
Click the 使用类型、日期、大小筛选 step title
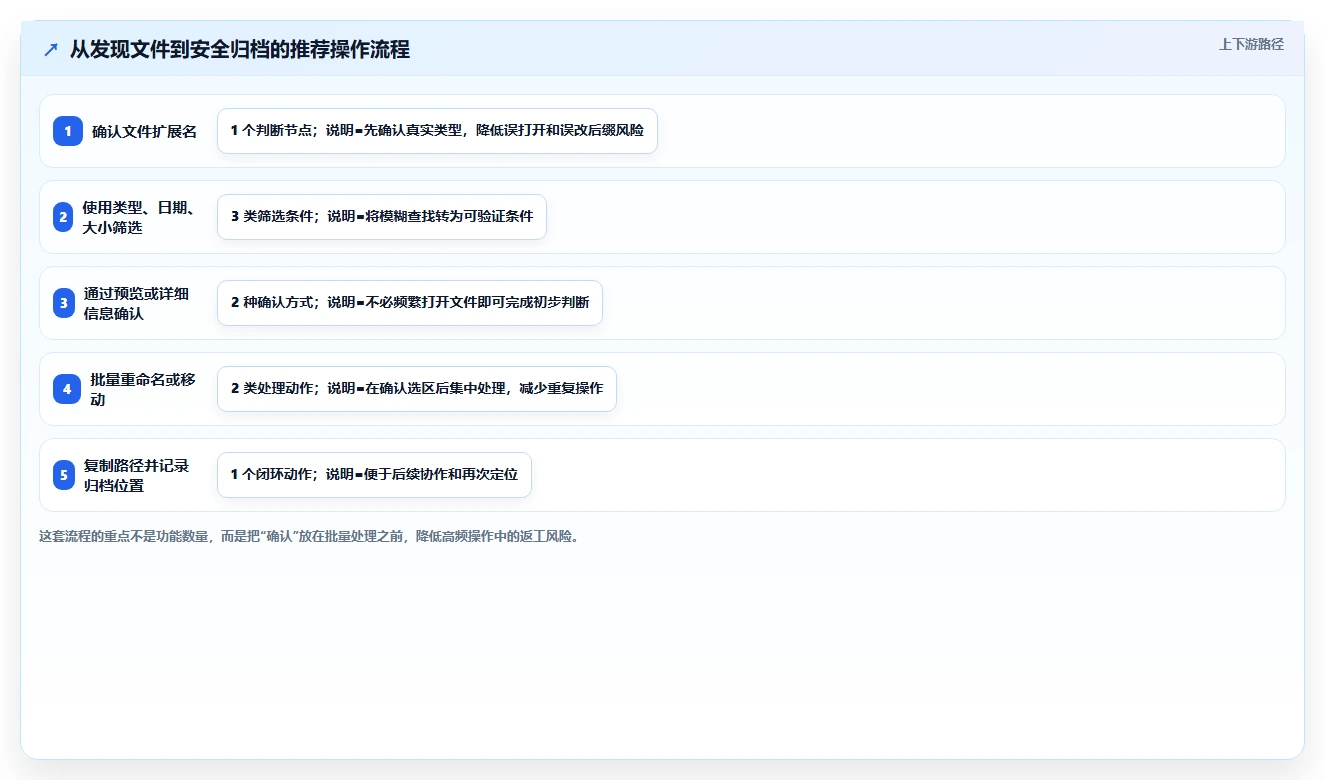click(x=139, y=217)
